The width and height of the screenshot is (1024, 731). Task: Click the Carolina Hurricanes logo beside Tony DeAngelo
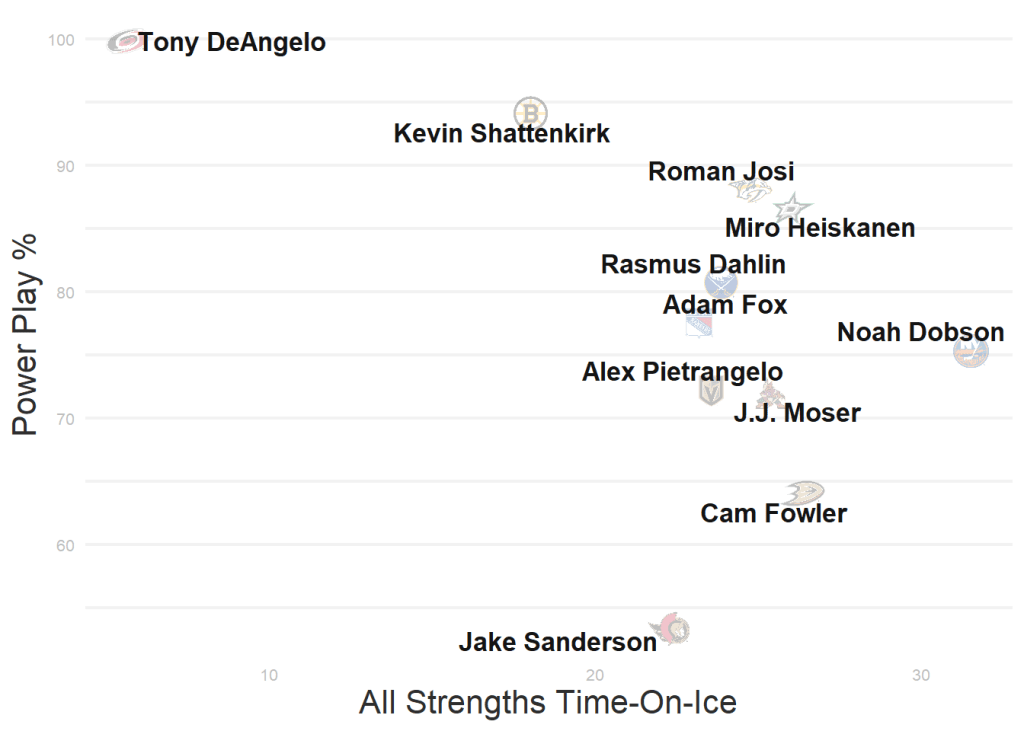click(125, 41)
